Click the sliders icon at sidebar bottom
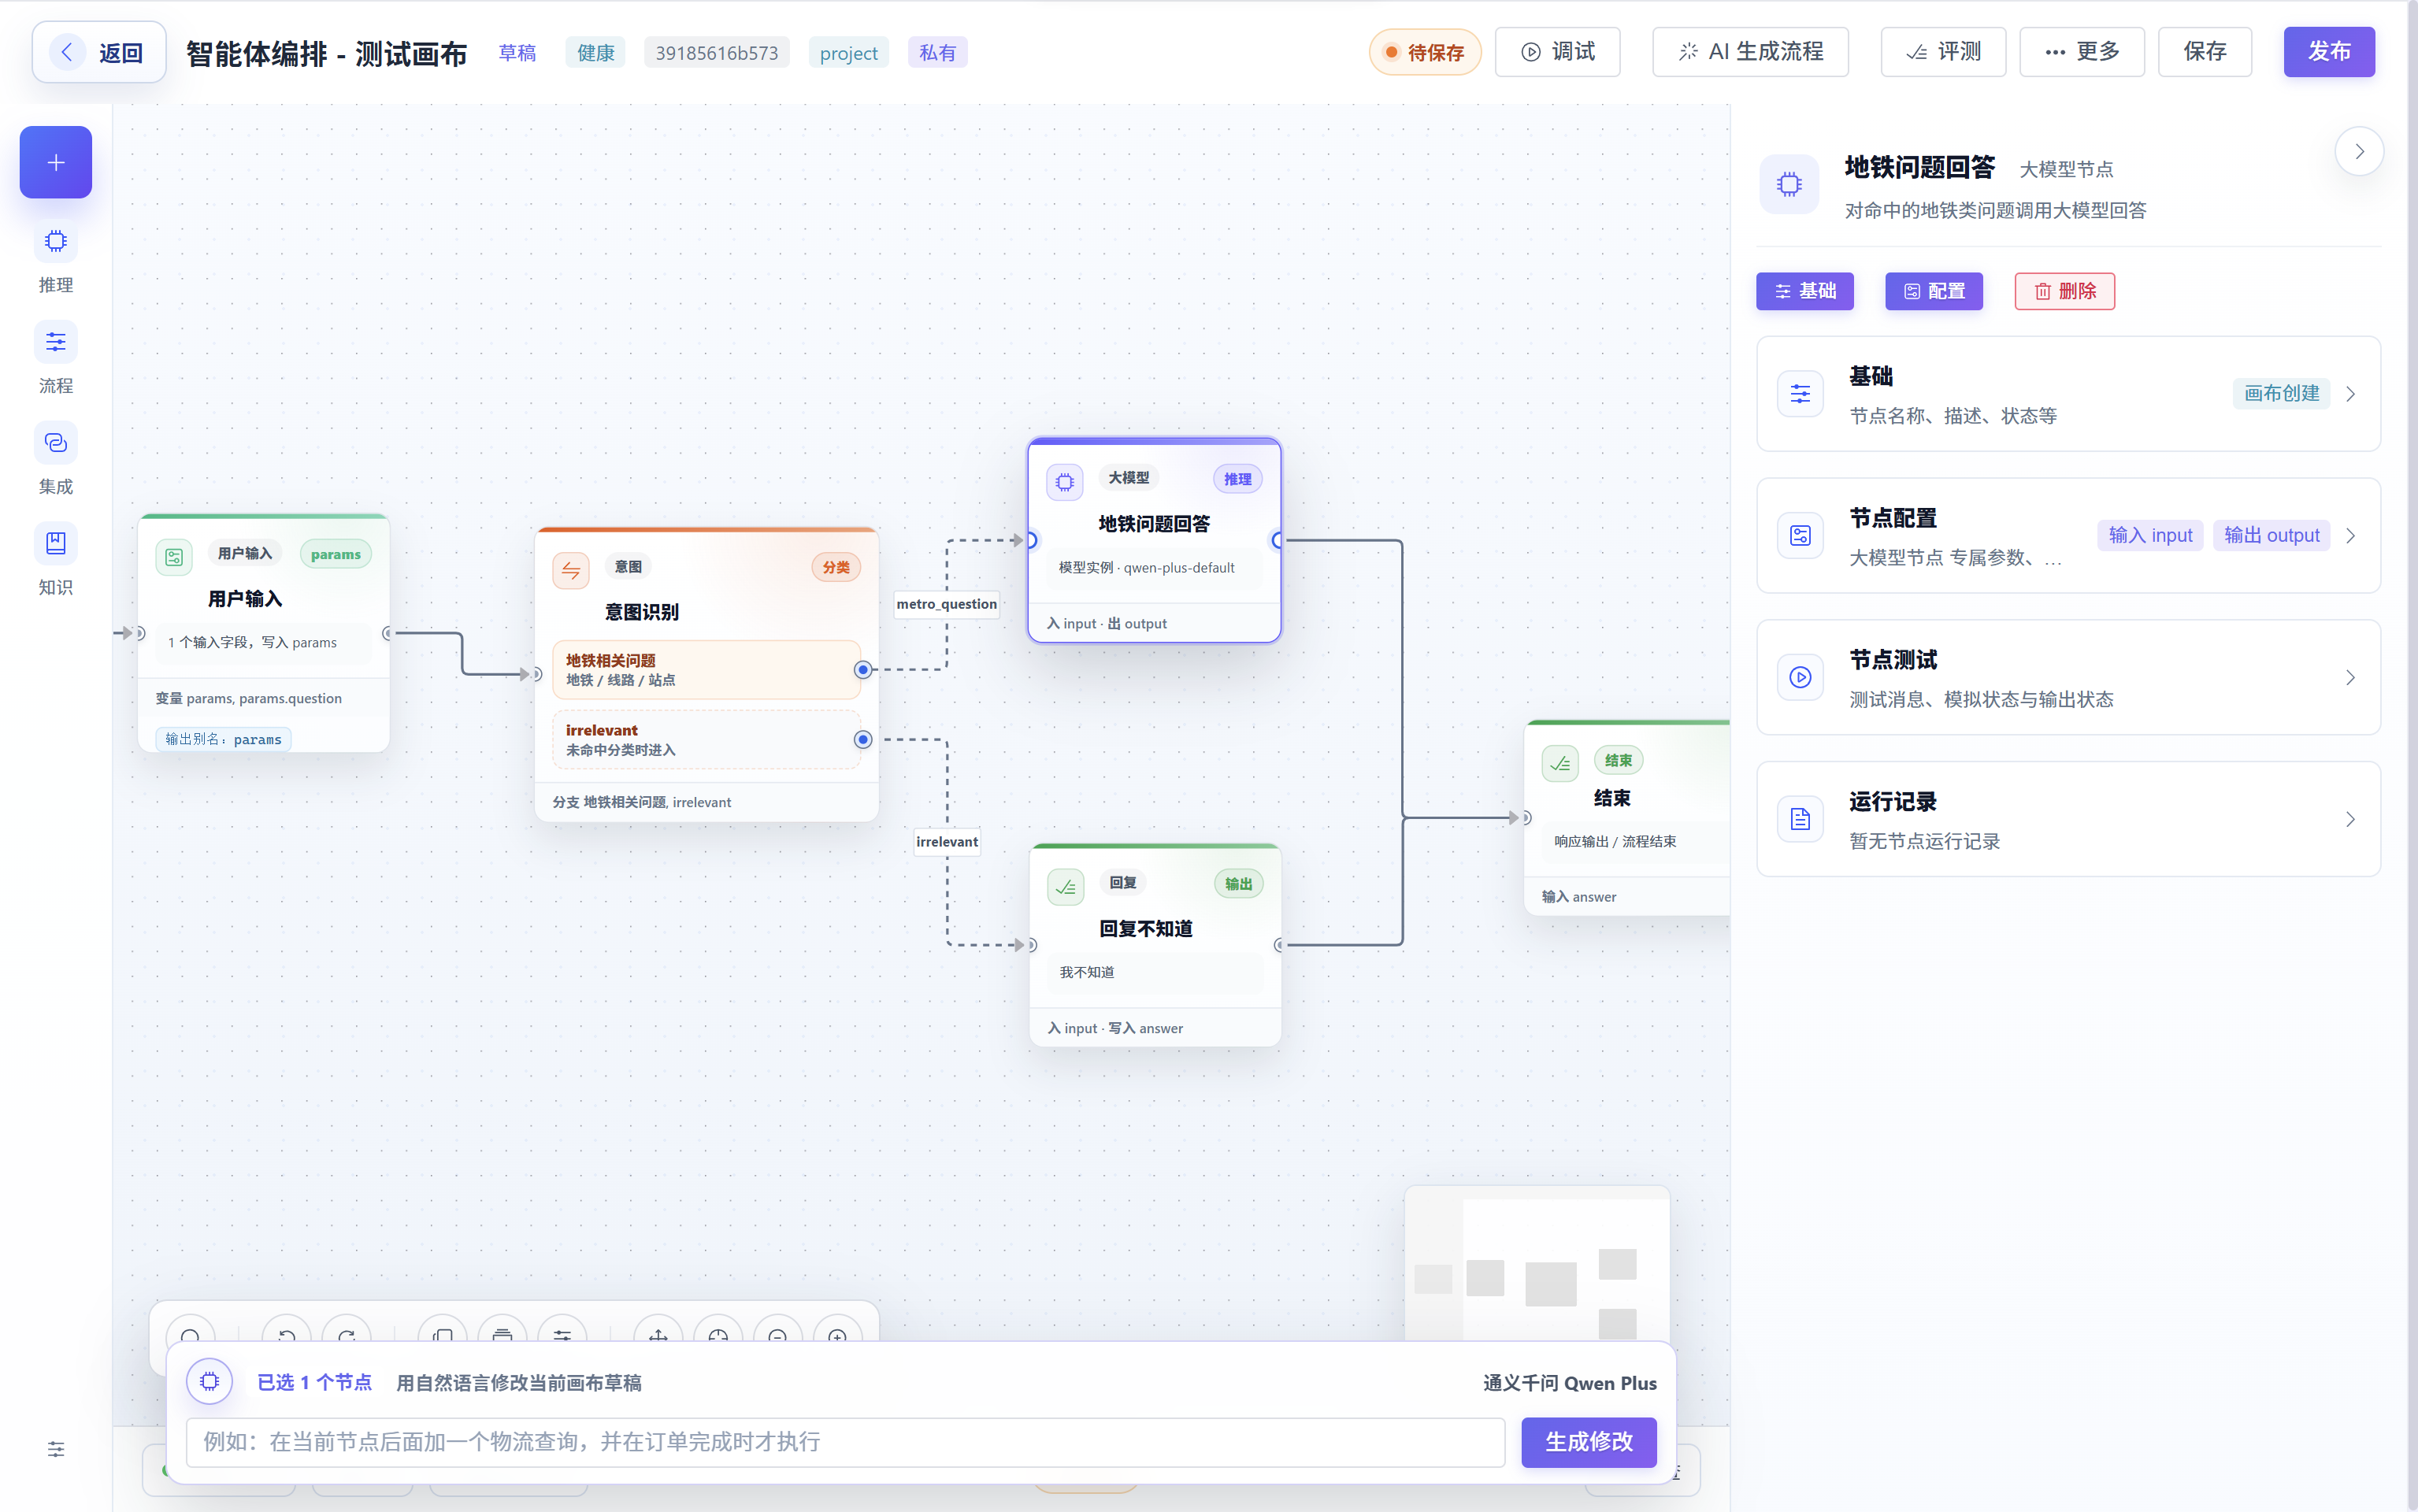Image resolution: width=2418 pixels, height=1512 pixels. [56, 1449]
